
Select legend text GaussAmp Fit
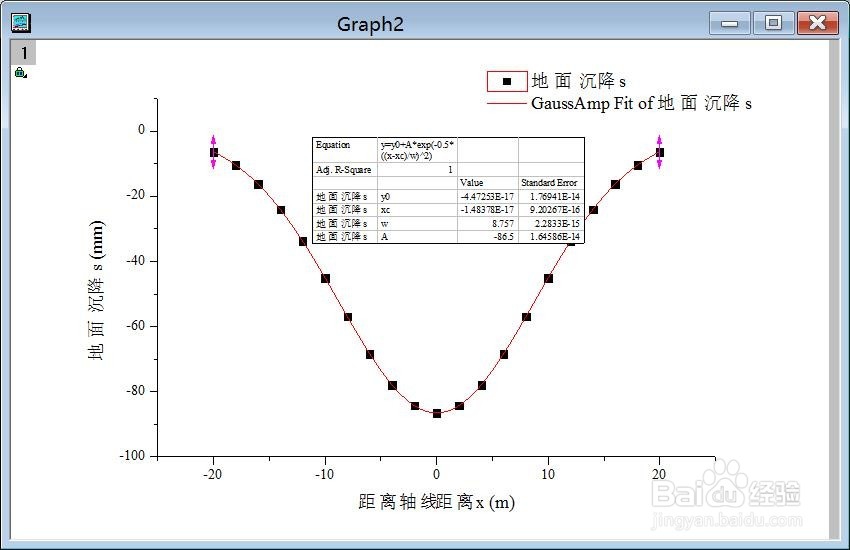tap(582, 103)
